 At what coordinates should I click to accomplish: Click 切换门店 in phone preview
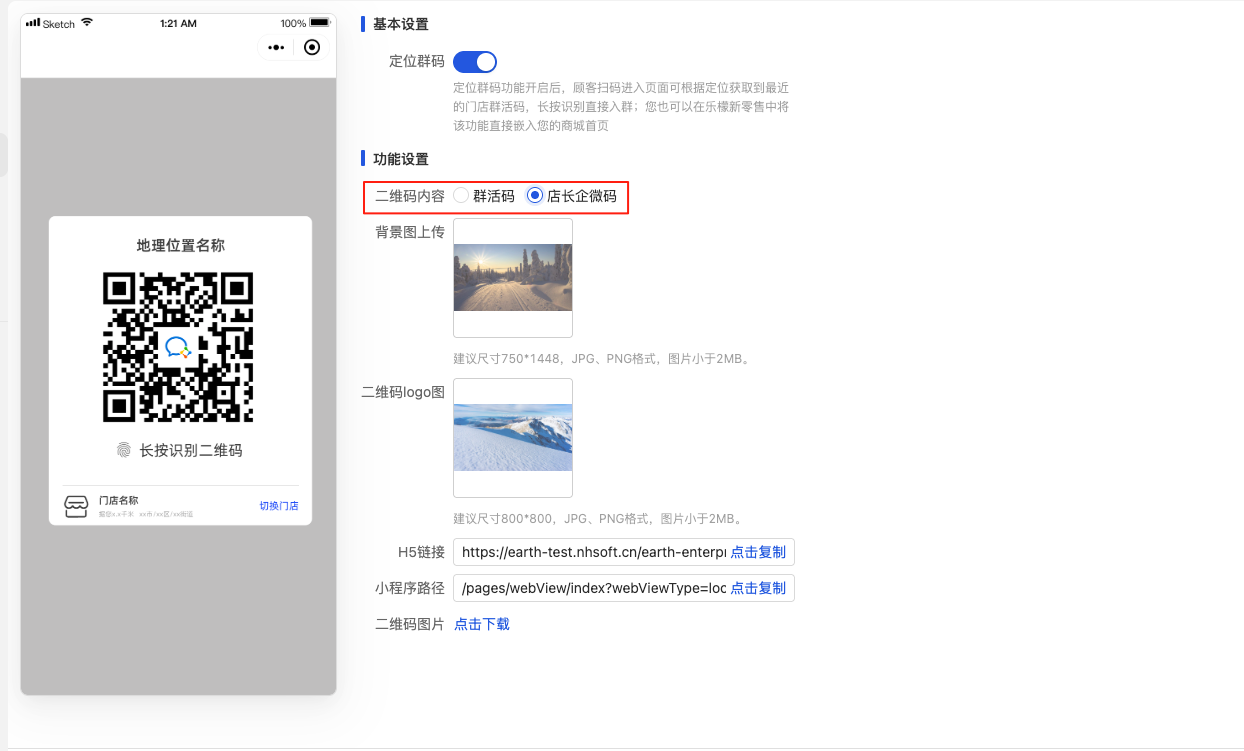coord(279,506)
